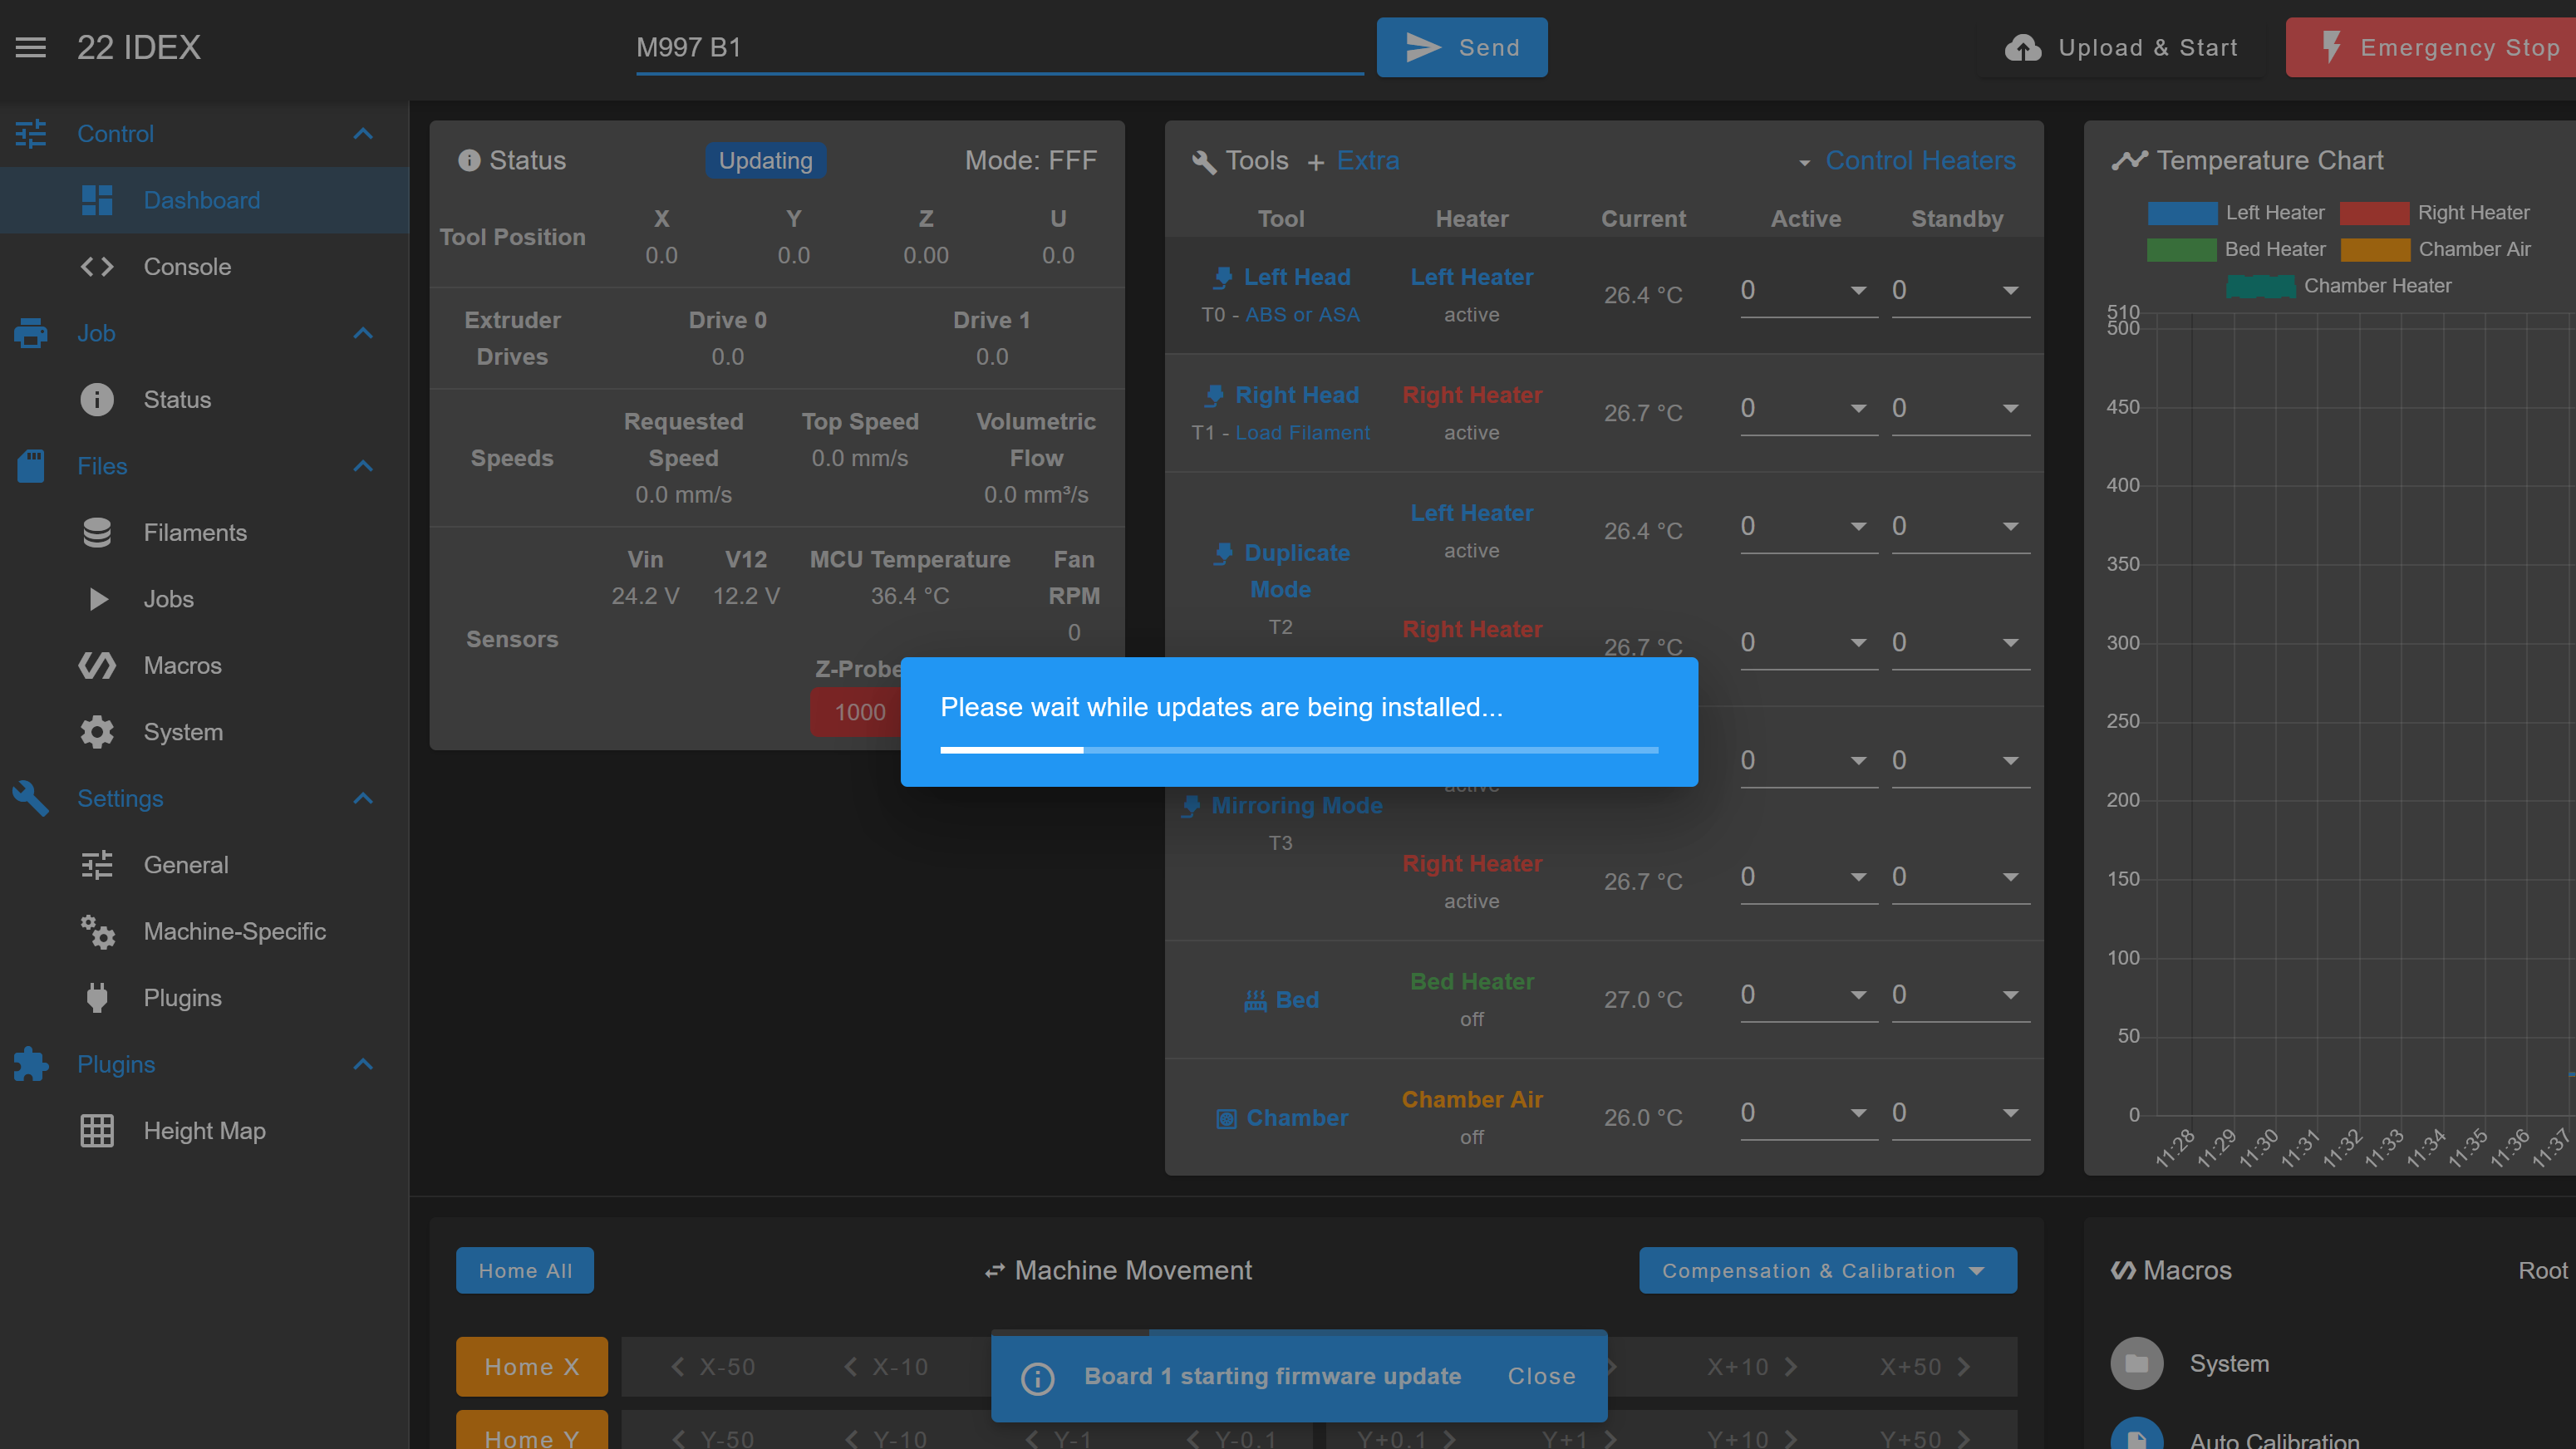This screenshot has height=1449, width=2576.
Task: Trigger the Emergency Stop button
Action: click(2430, 47)
